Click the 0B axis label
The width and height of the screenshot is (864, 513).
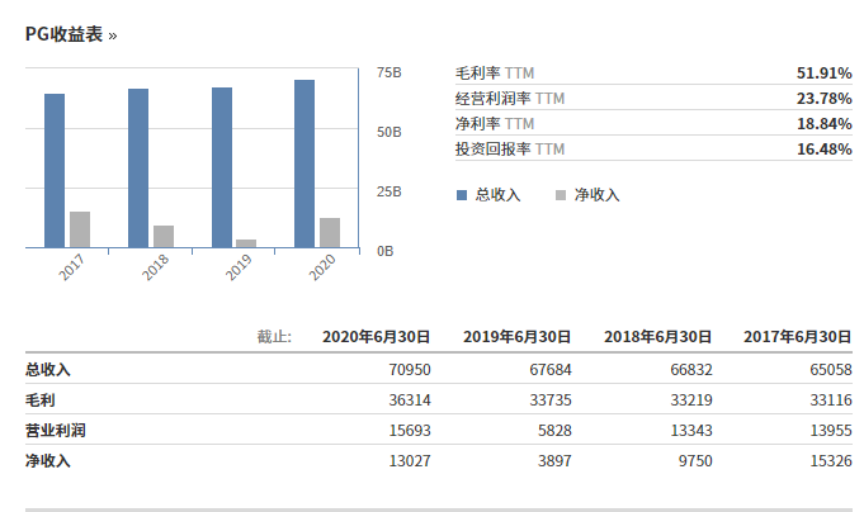tap(385, 251)
